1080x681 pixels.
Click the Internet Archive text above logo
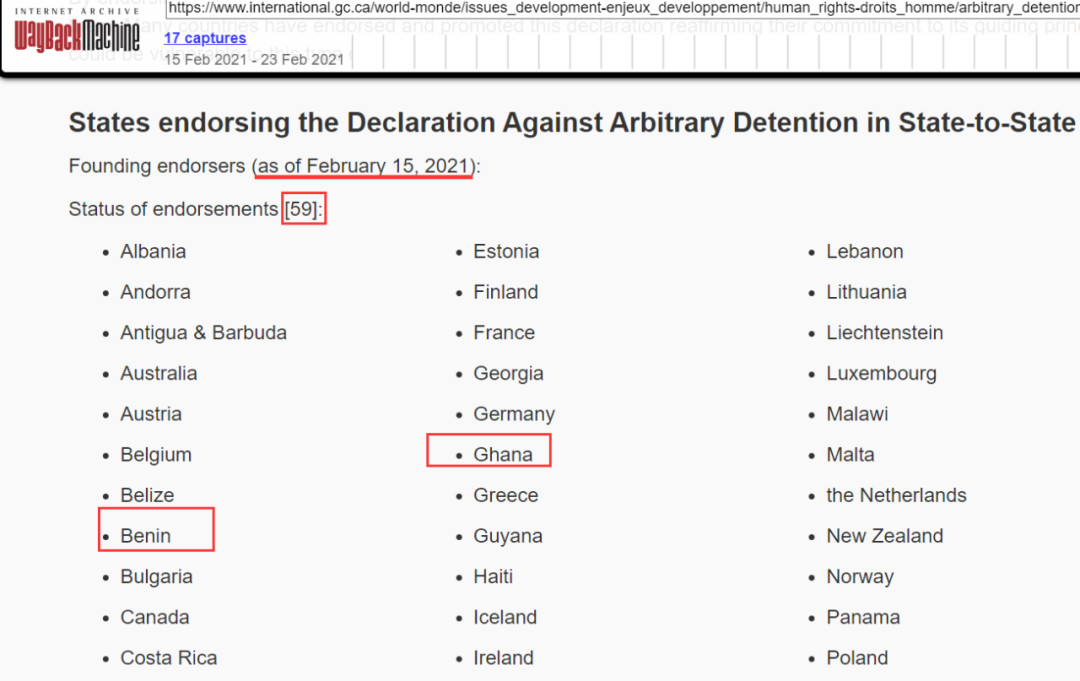click(x=77, y=11)
